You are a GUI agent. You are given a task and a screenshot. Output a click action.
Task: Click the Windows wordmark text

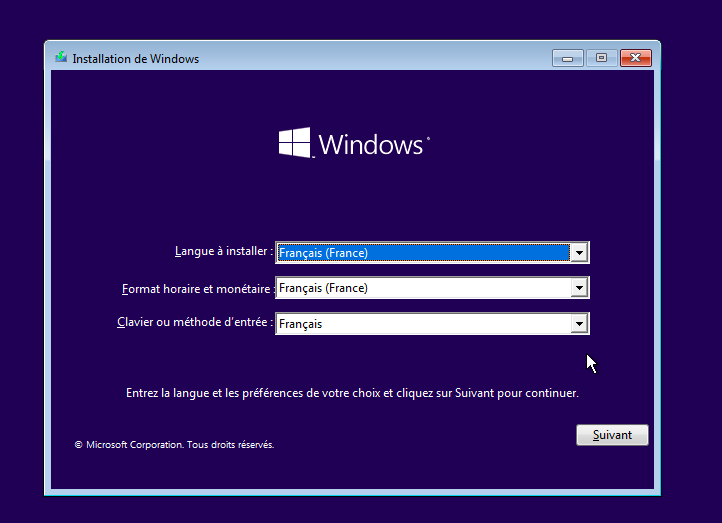pyautogui.click(x=372, y=145)
